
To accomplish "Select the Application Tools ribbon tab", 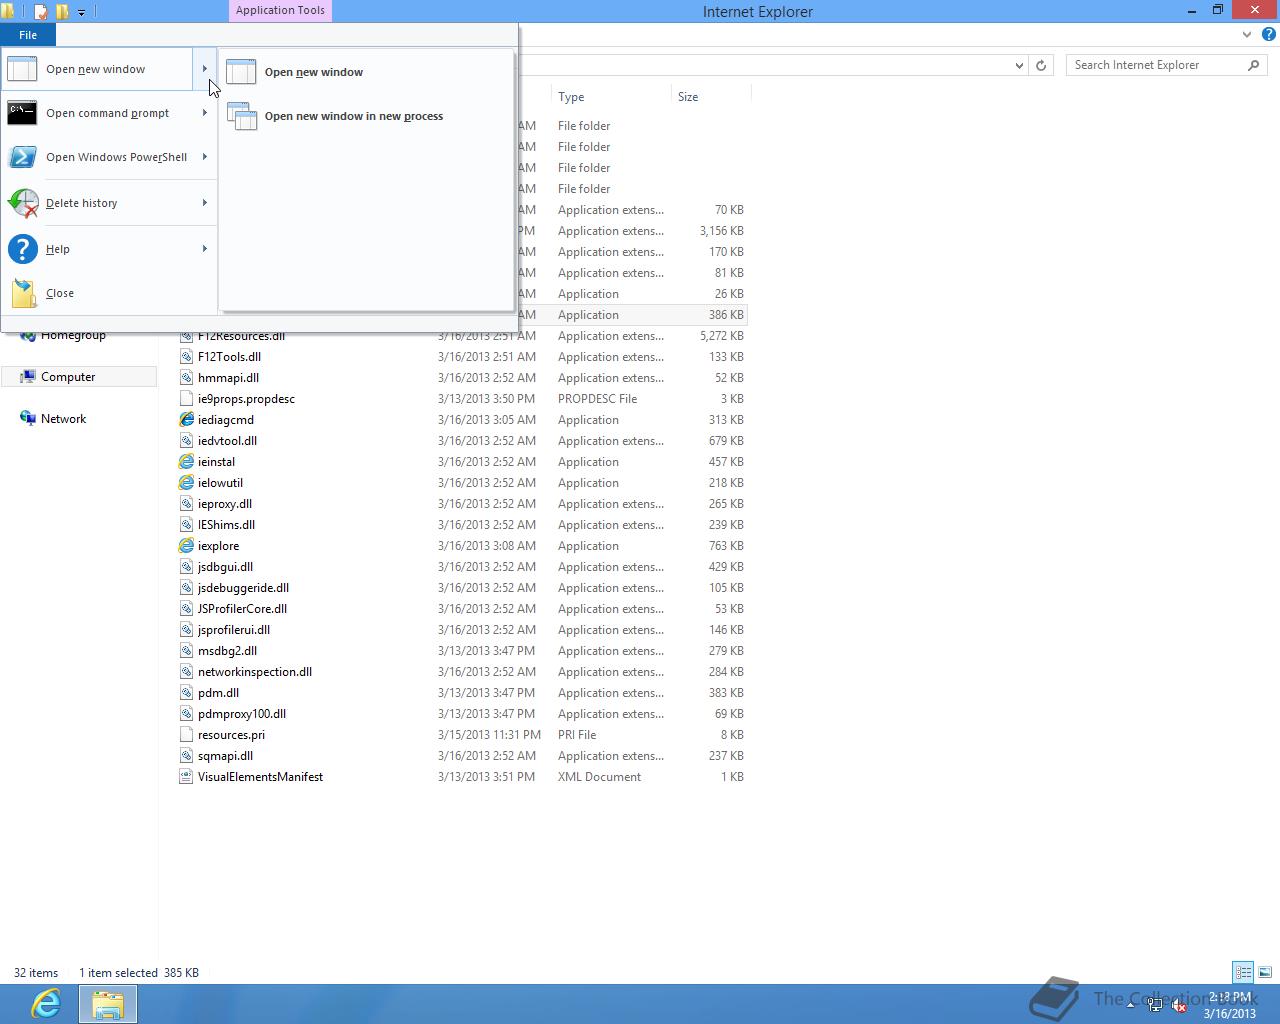I will pyautogui.click(x=280, y=10).
